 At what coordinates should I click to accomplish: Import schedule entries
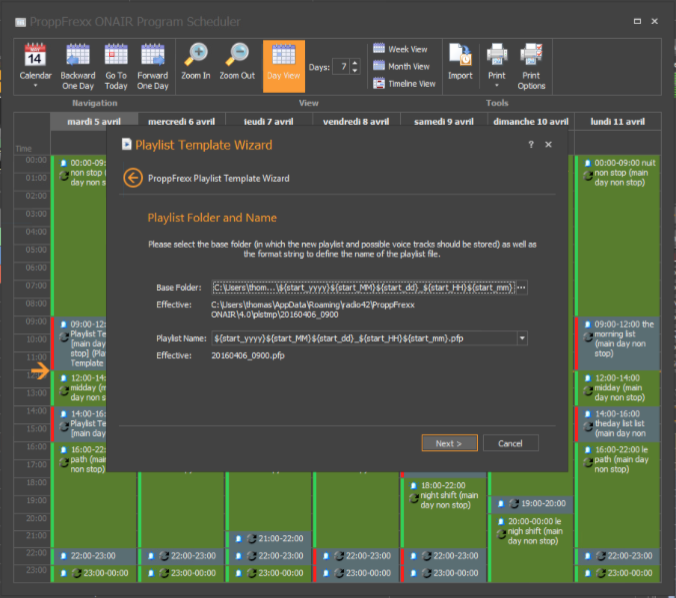(460, 62)
